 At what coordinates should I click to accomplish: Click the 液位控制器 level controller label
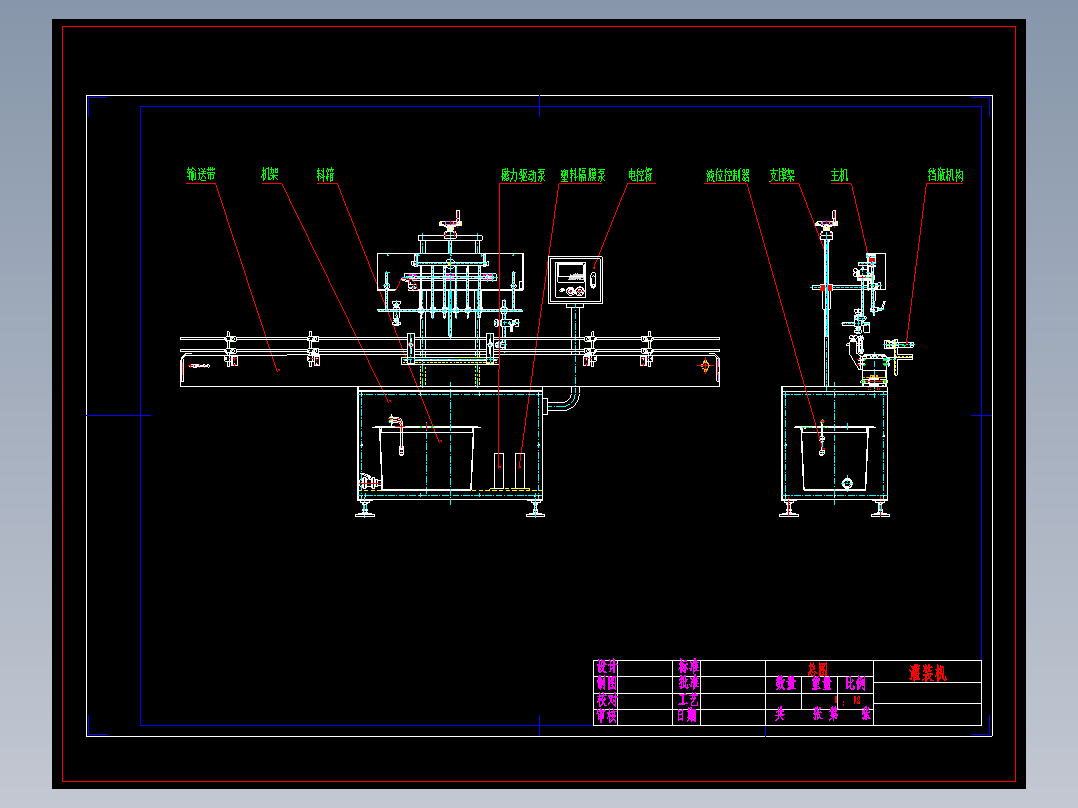728,175
